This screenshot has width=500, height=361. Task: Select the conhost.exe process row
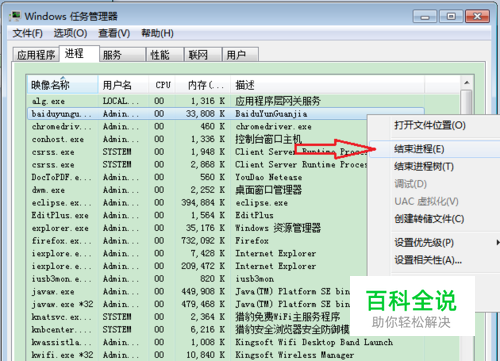click(197, 139)
